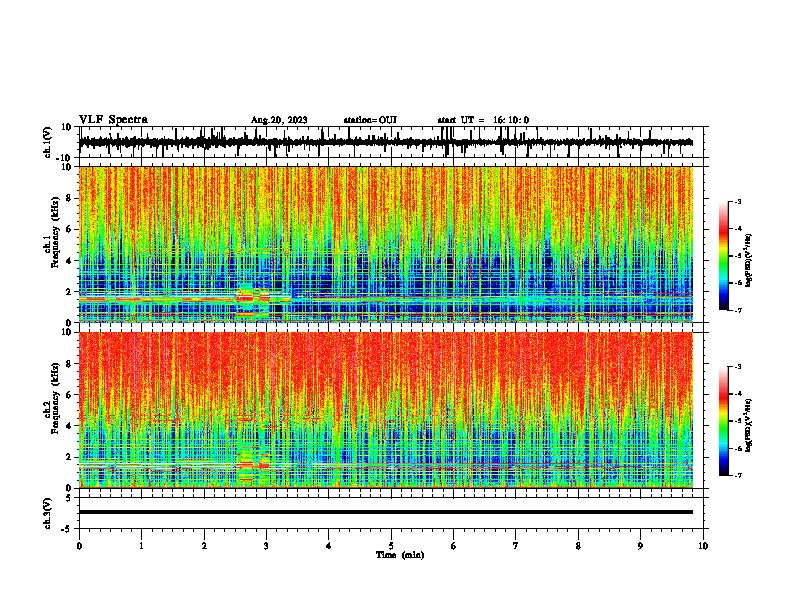Click the ch.3(V) panel axis label
The image size is (792, 612).
48,513
